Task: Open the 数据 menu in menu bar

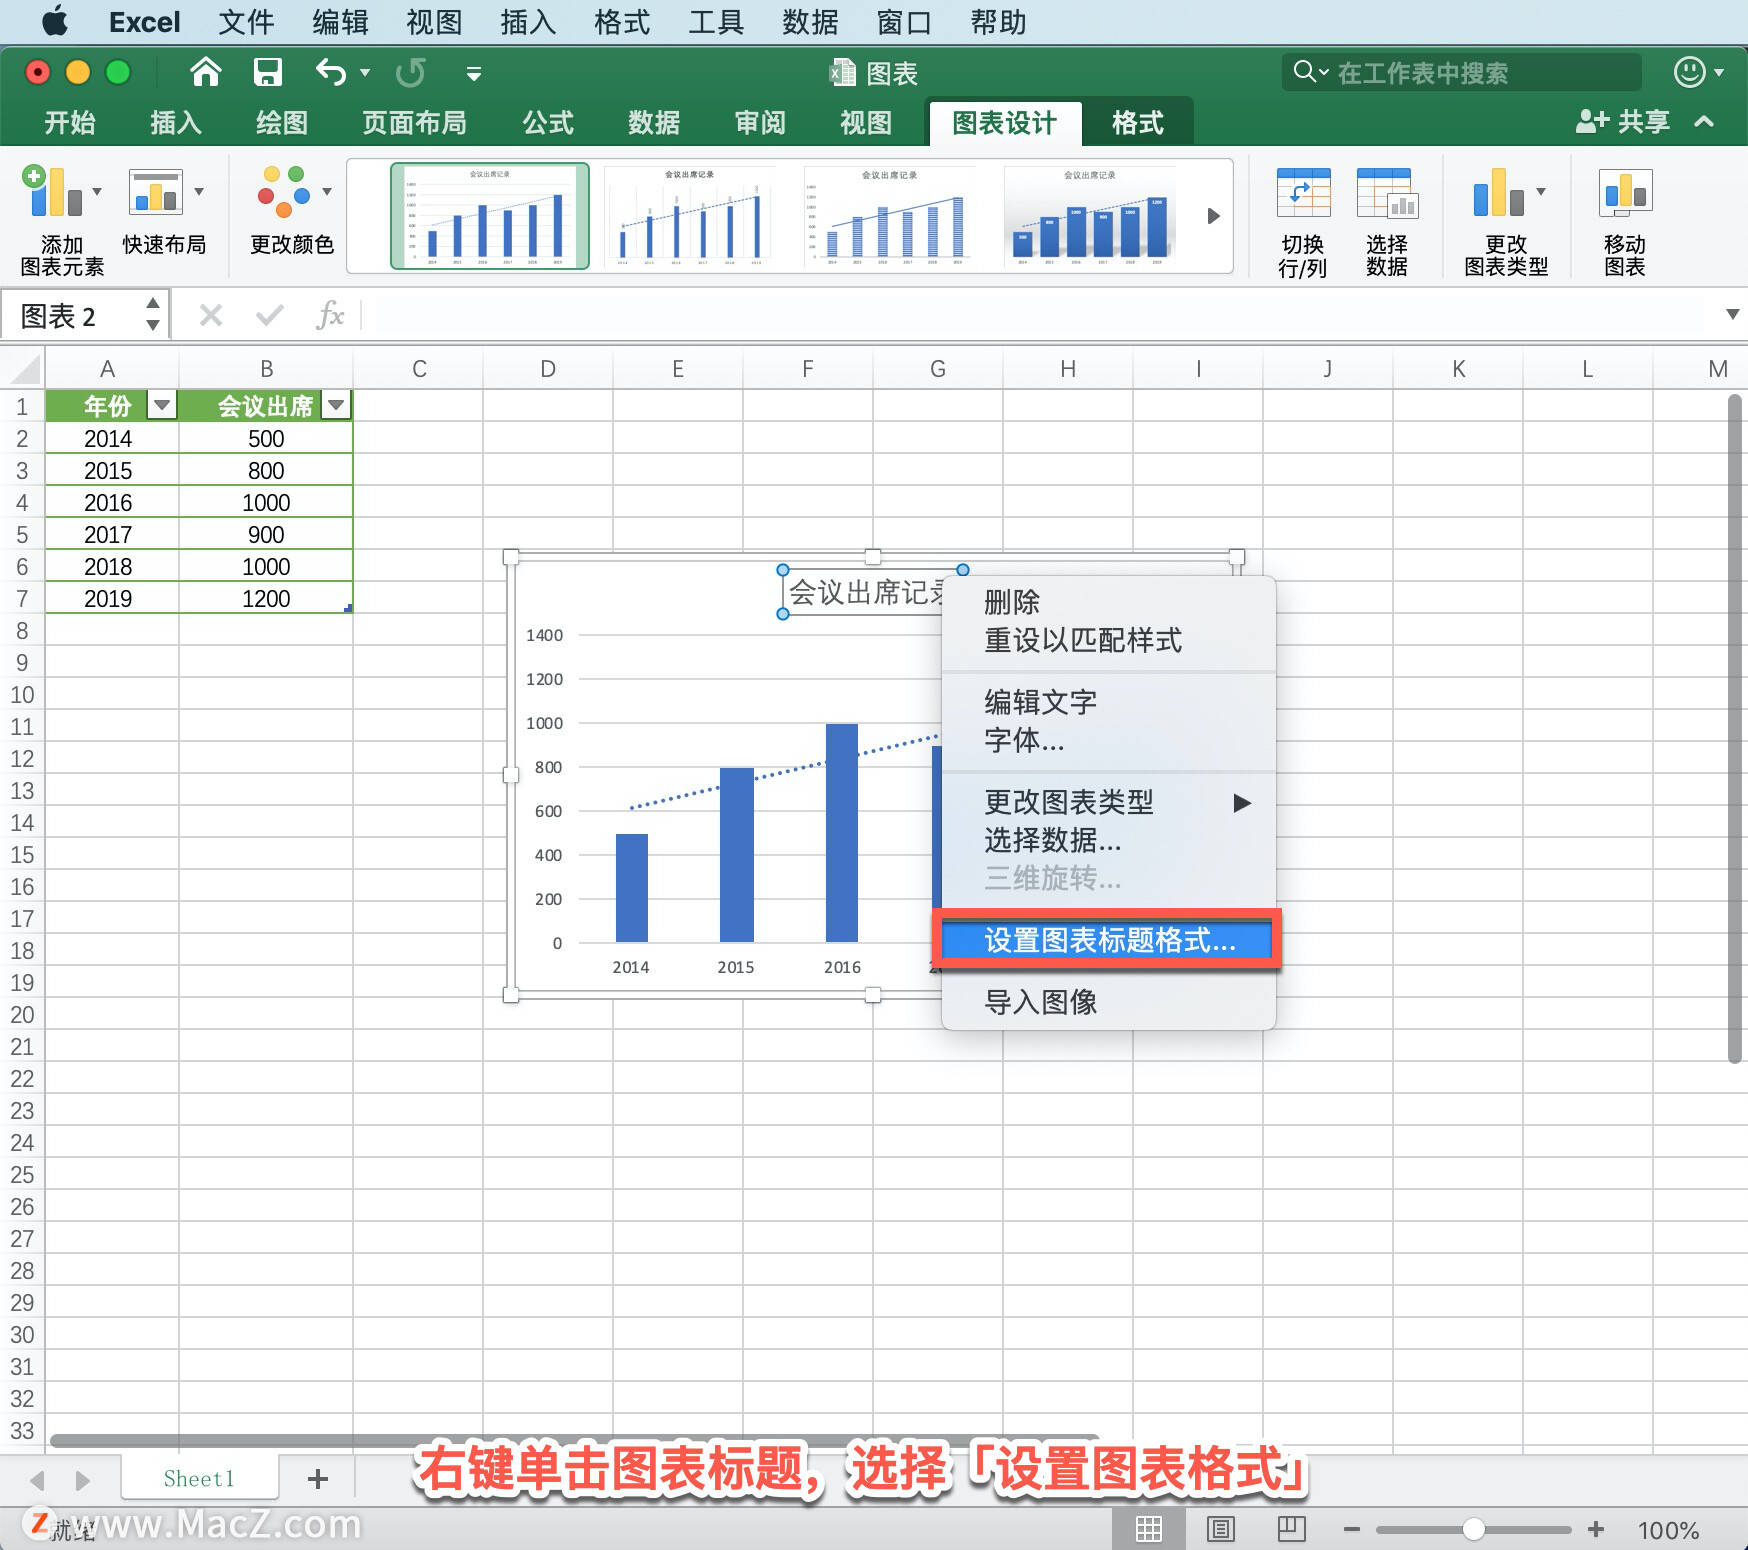Action: point(810,21)
